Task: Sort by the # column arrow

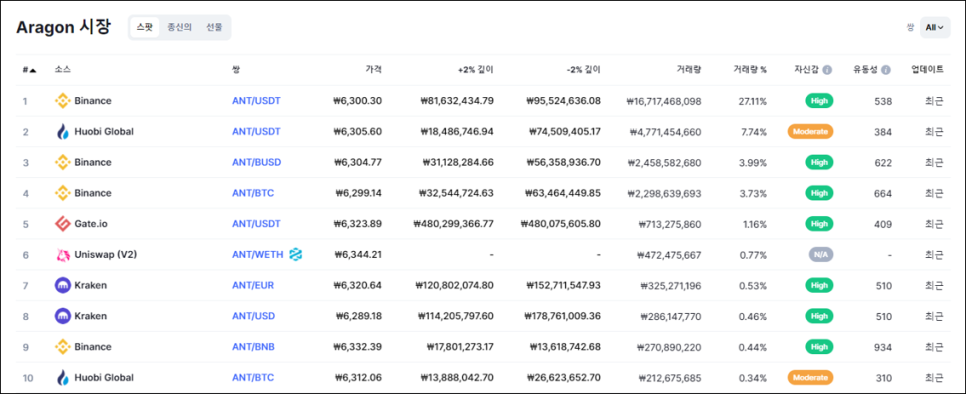Action: (33, 70)
